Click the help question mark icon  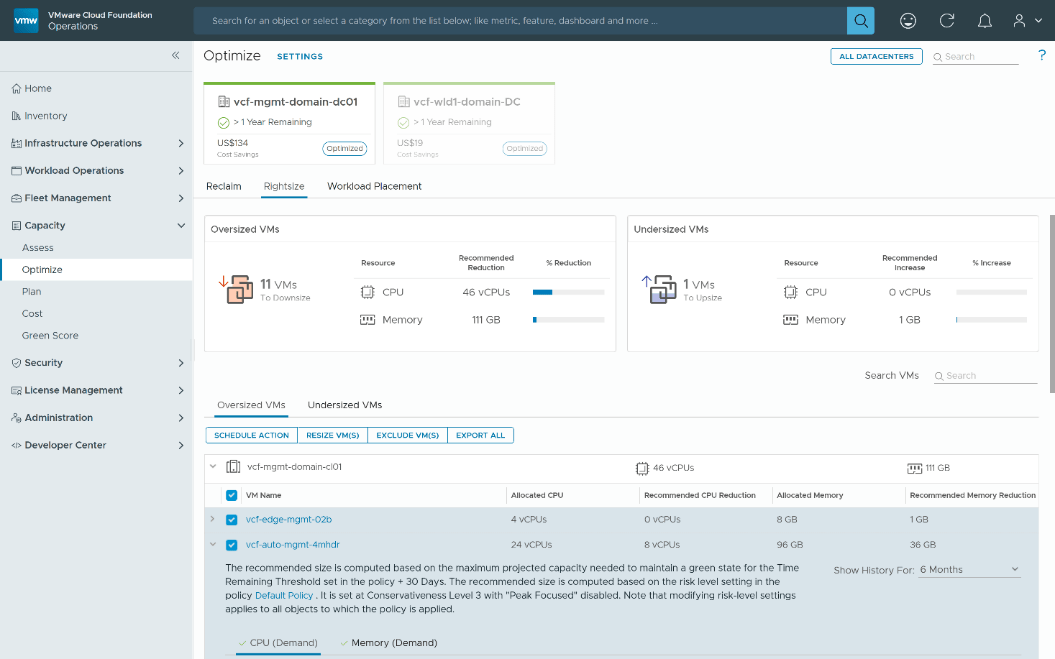(1041, 56)
